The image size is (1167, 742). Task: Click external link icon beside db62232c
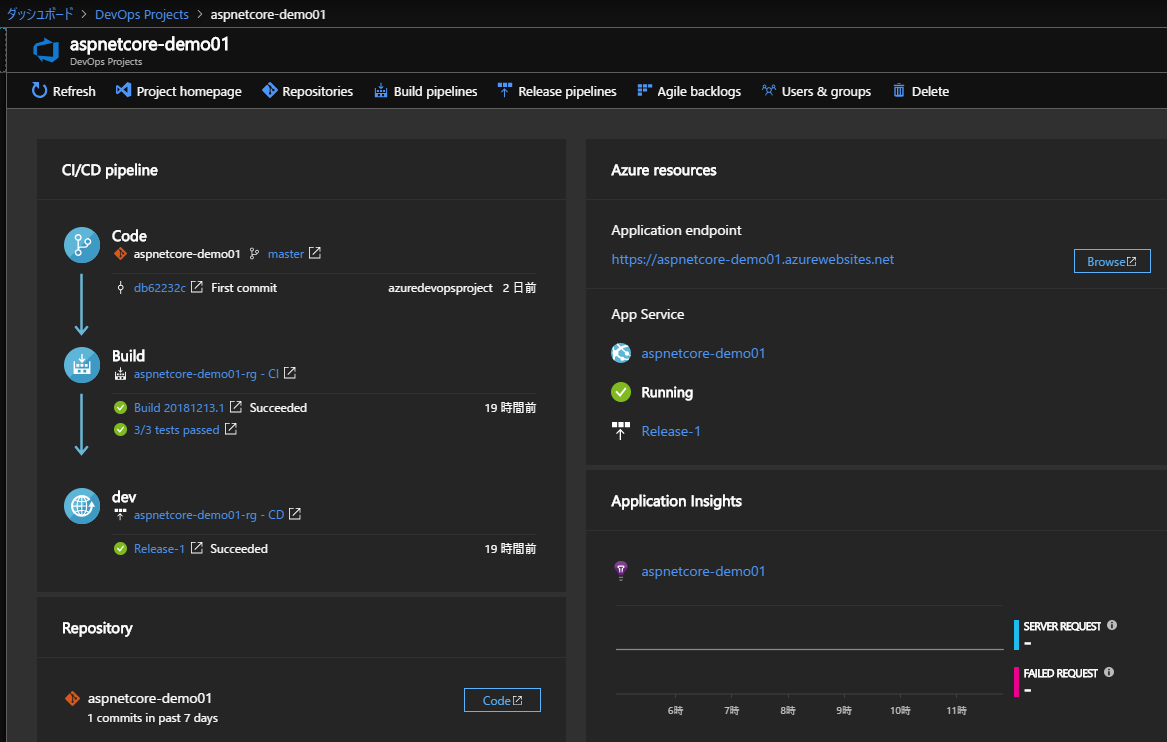click(196, 287)
